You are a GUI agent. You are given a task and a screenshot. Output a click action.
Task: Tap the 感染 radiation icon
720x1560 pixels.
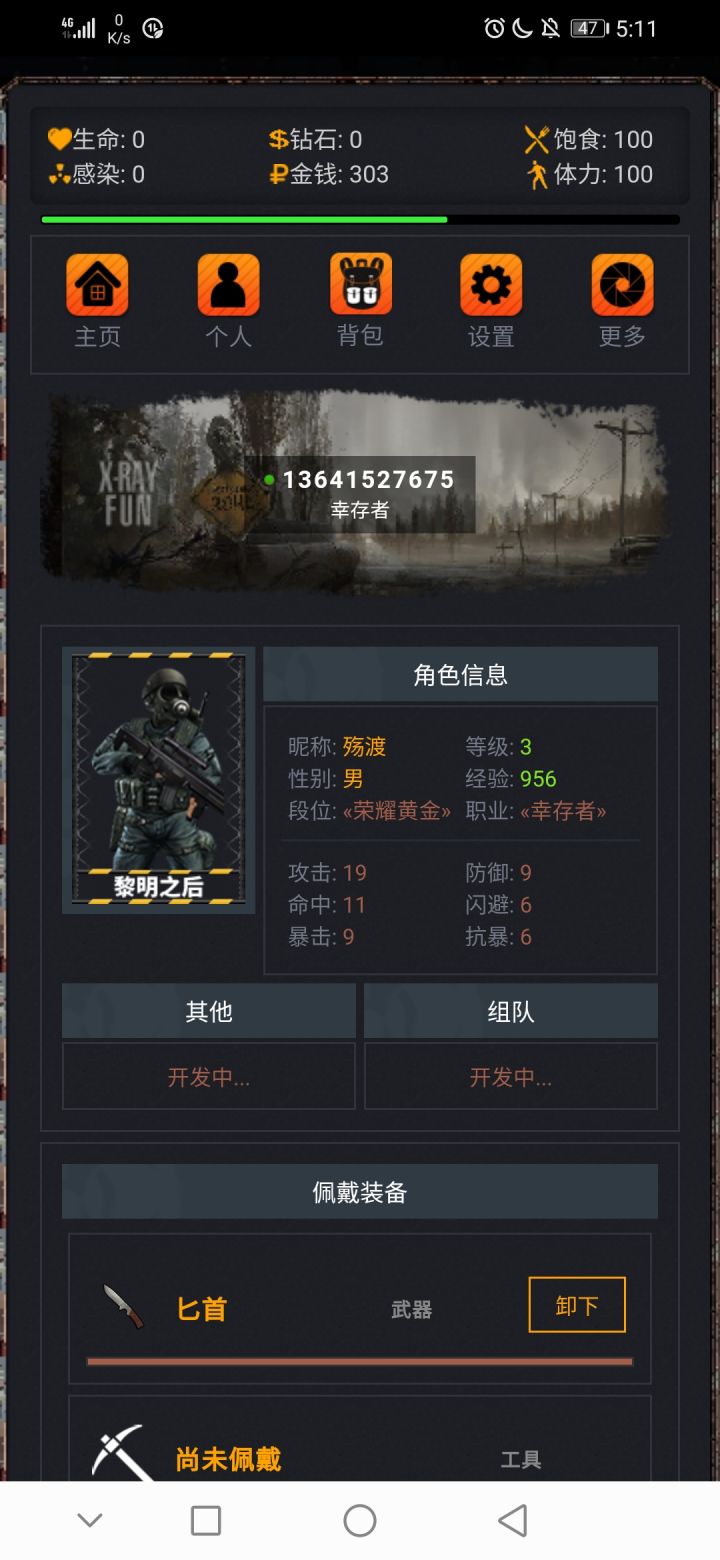pos(60,174)
